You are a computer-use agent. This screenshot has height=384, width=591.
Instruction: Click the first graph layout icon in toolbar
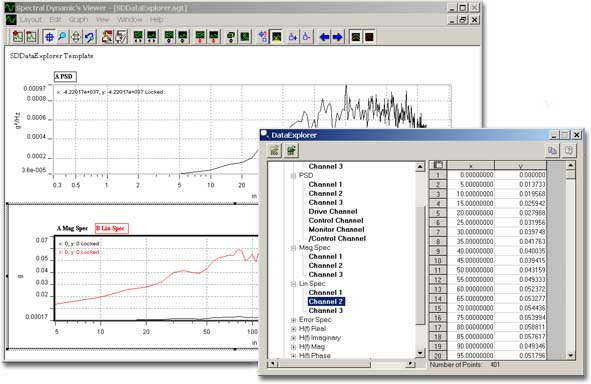coord(18,37)
